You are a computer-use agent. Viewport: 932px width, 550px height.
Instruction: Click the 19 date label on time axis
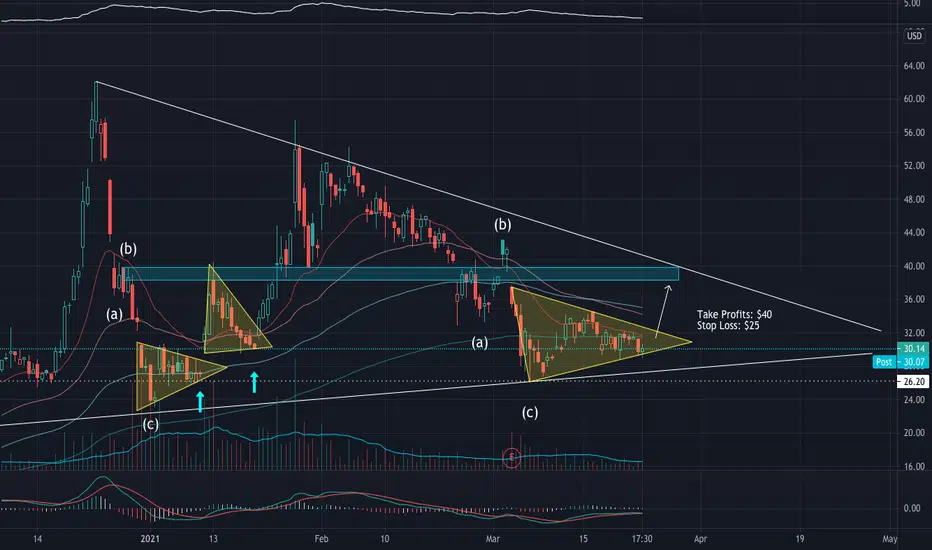pyautogui.click(x=799, y=539)
